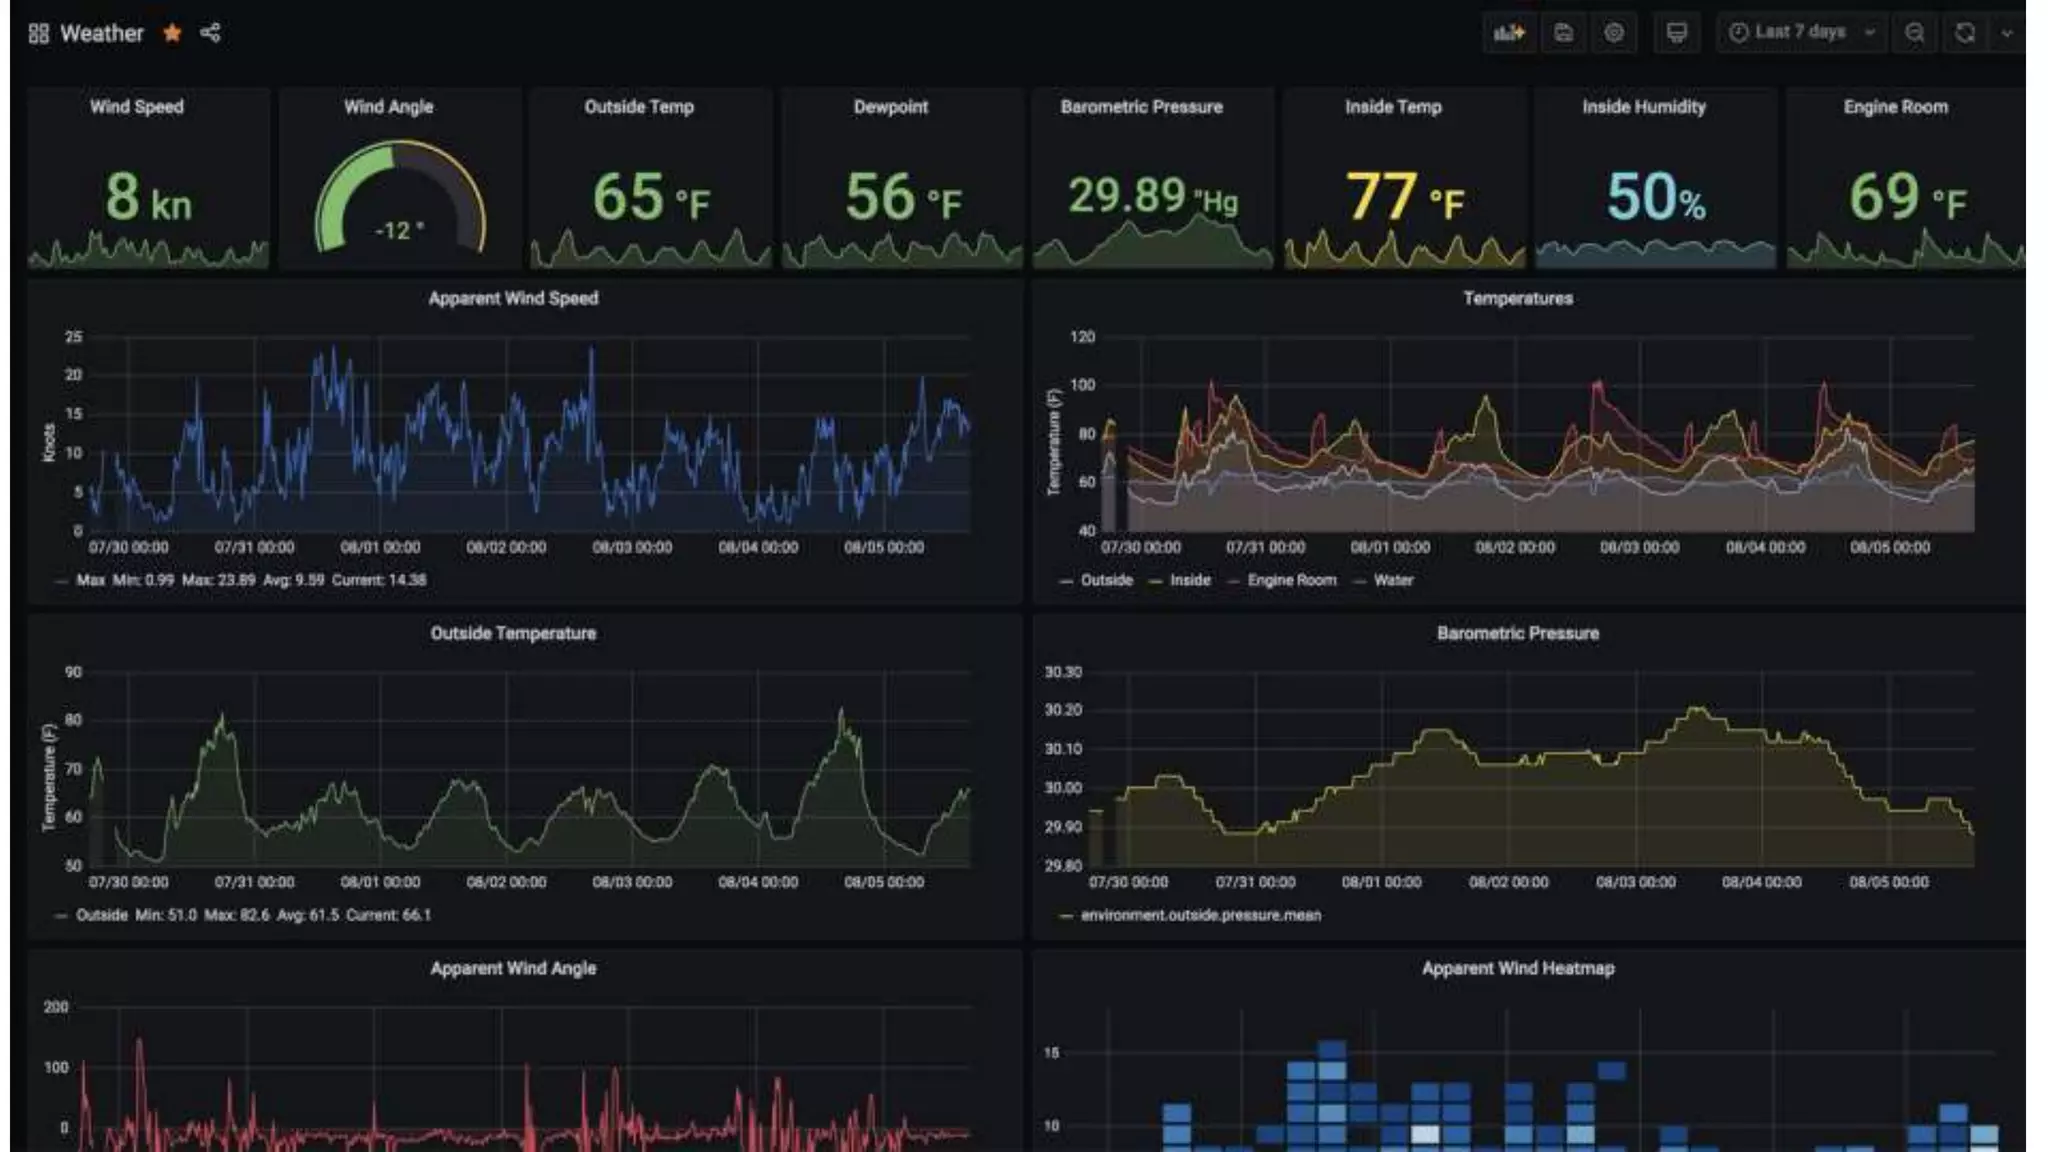
Task: Toggle the Engine Room series in the legend
Action: click(x=1291, y=580)
